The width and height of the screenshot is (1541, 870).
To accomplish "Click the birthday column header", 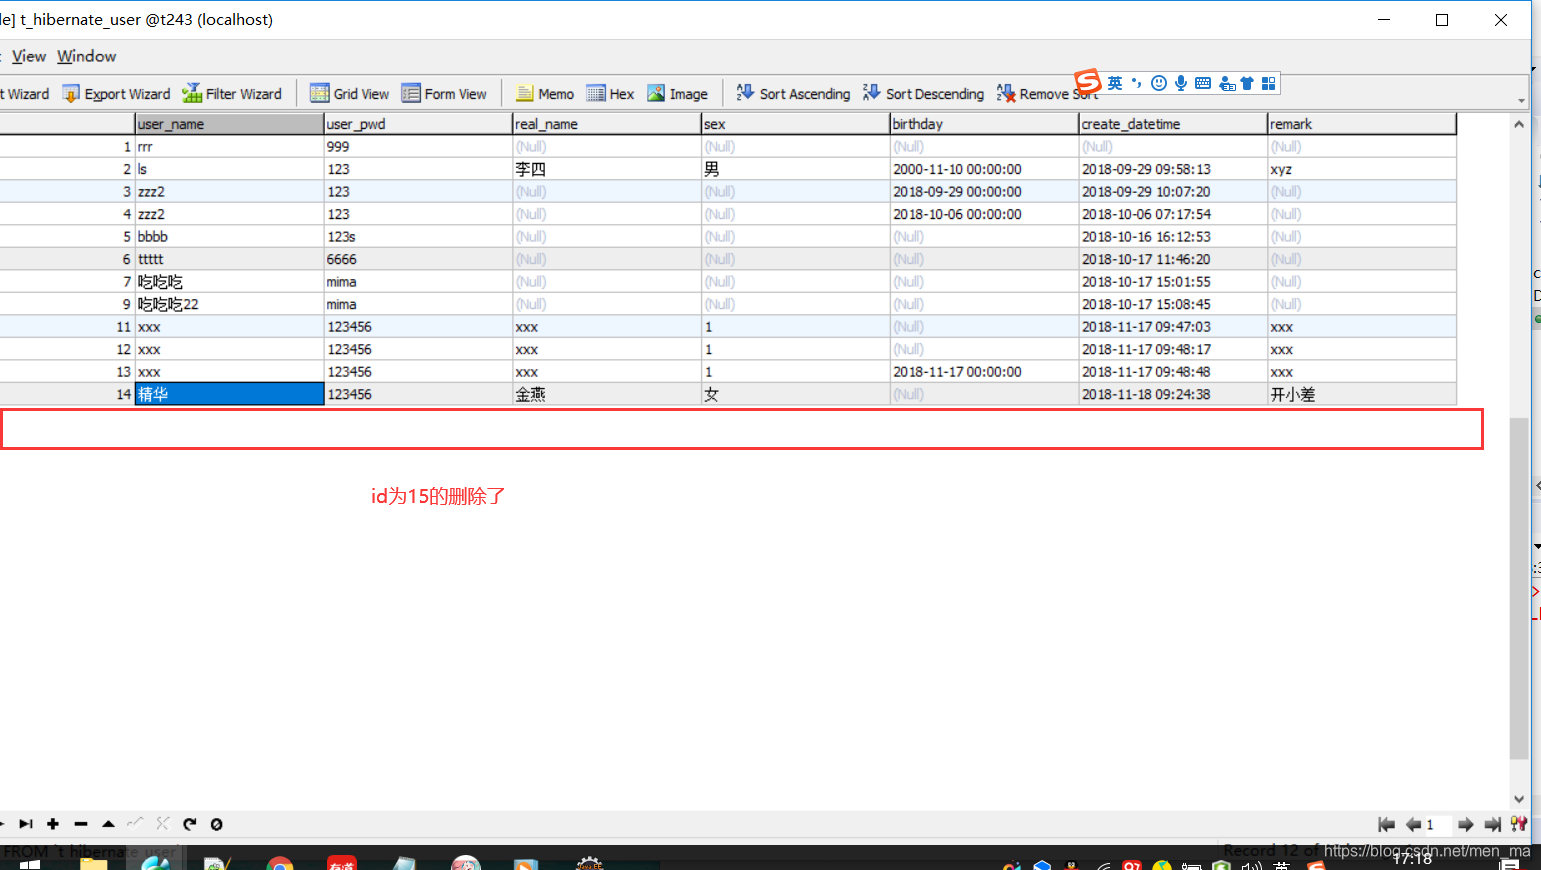I will click(x=985, y=124).
